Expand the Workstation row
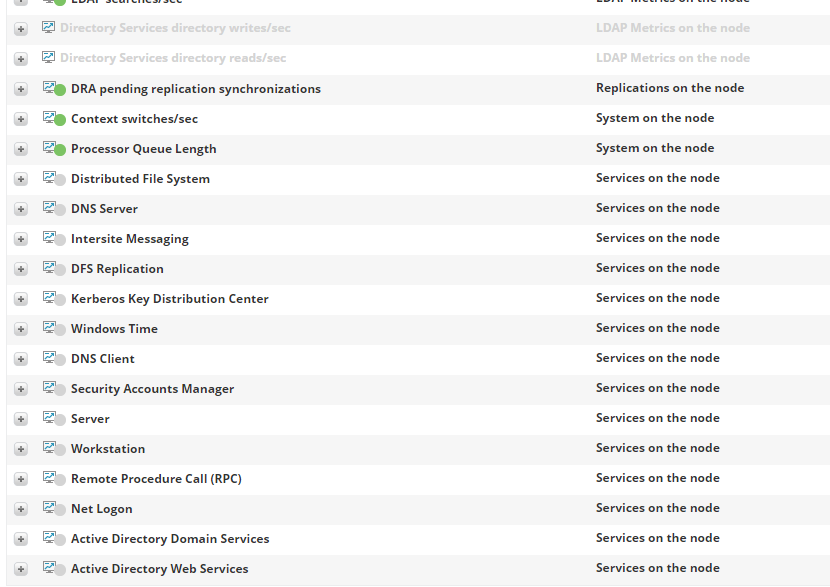Viewport: 830px width, 587px height. pos(21,449)
